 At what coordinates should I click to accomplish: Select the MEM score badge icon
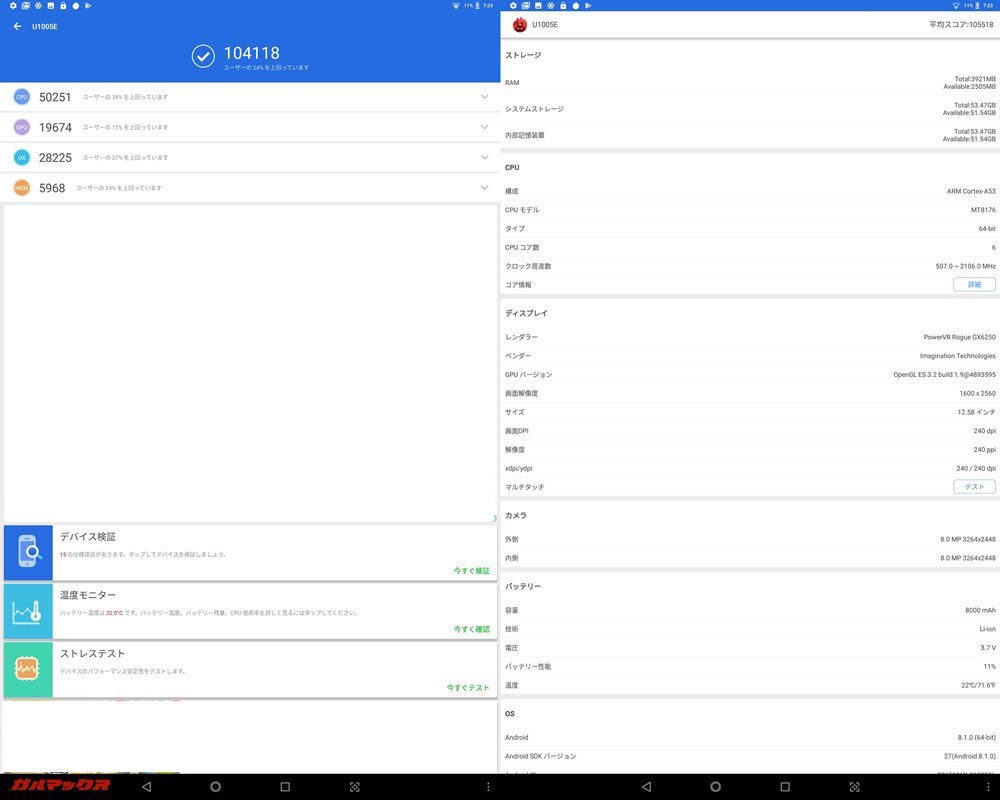pyautogui.click(x=21, y=187)
